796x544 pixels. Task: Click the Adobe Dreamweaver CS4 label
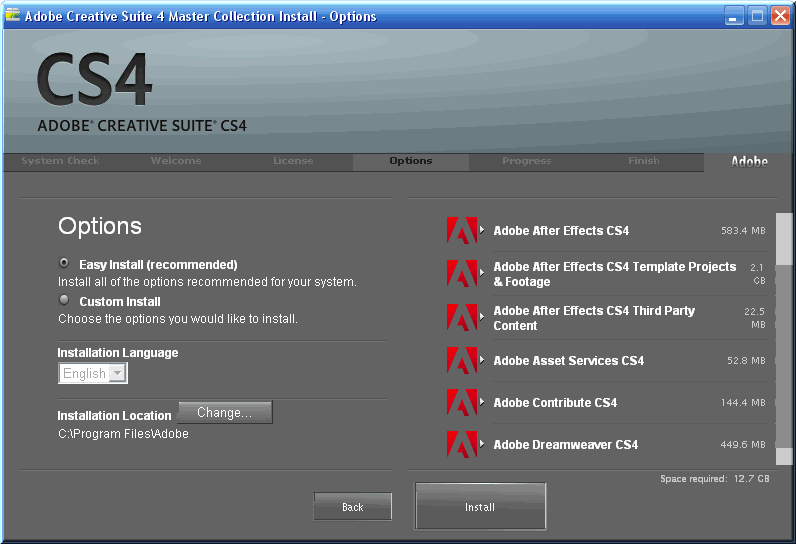click(x=566, y=445)
